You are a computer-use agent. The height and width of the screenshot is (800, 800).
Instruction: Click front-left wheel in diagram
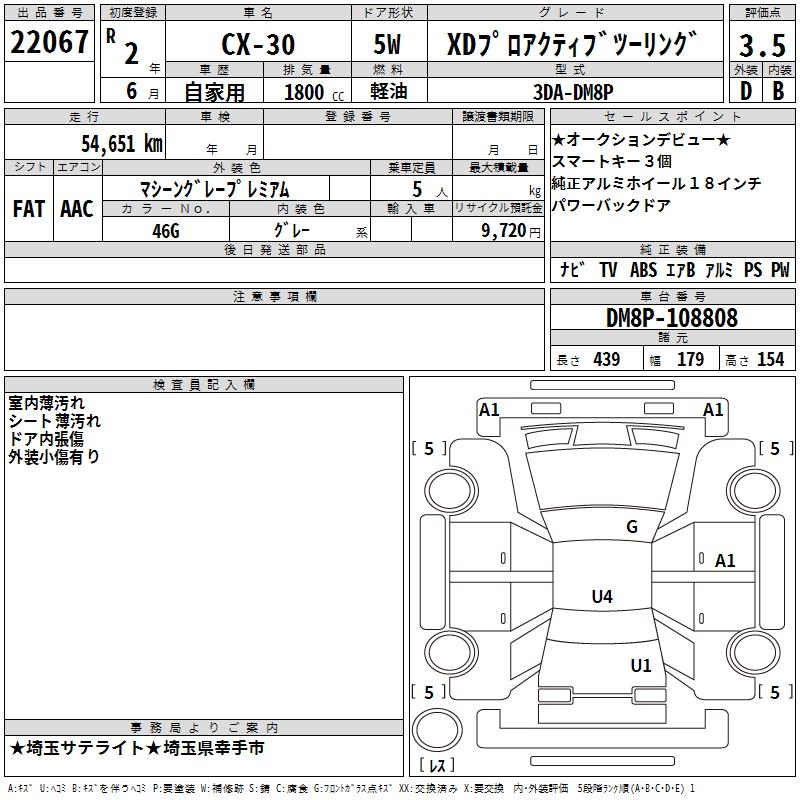click(451, 491)
